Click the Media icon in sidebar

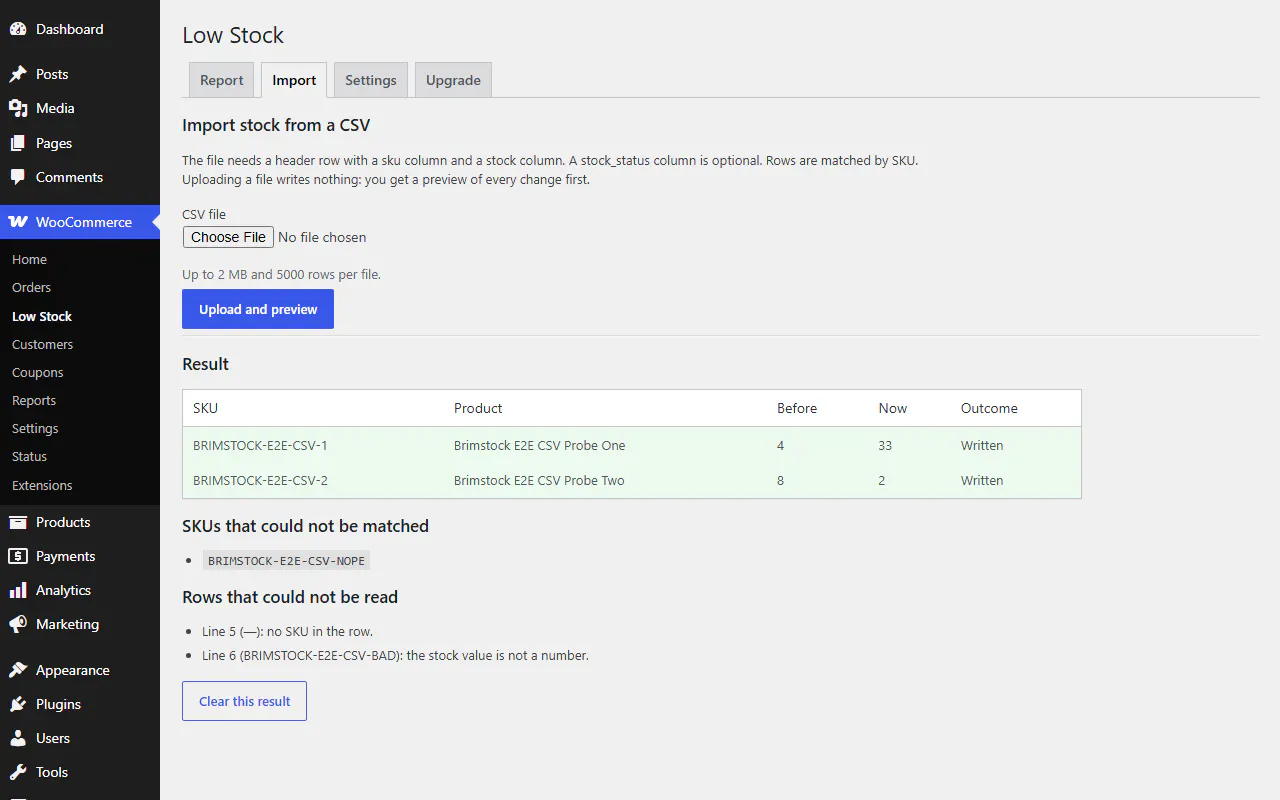pos(18,108)
